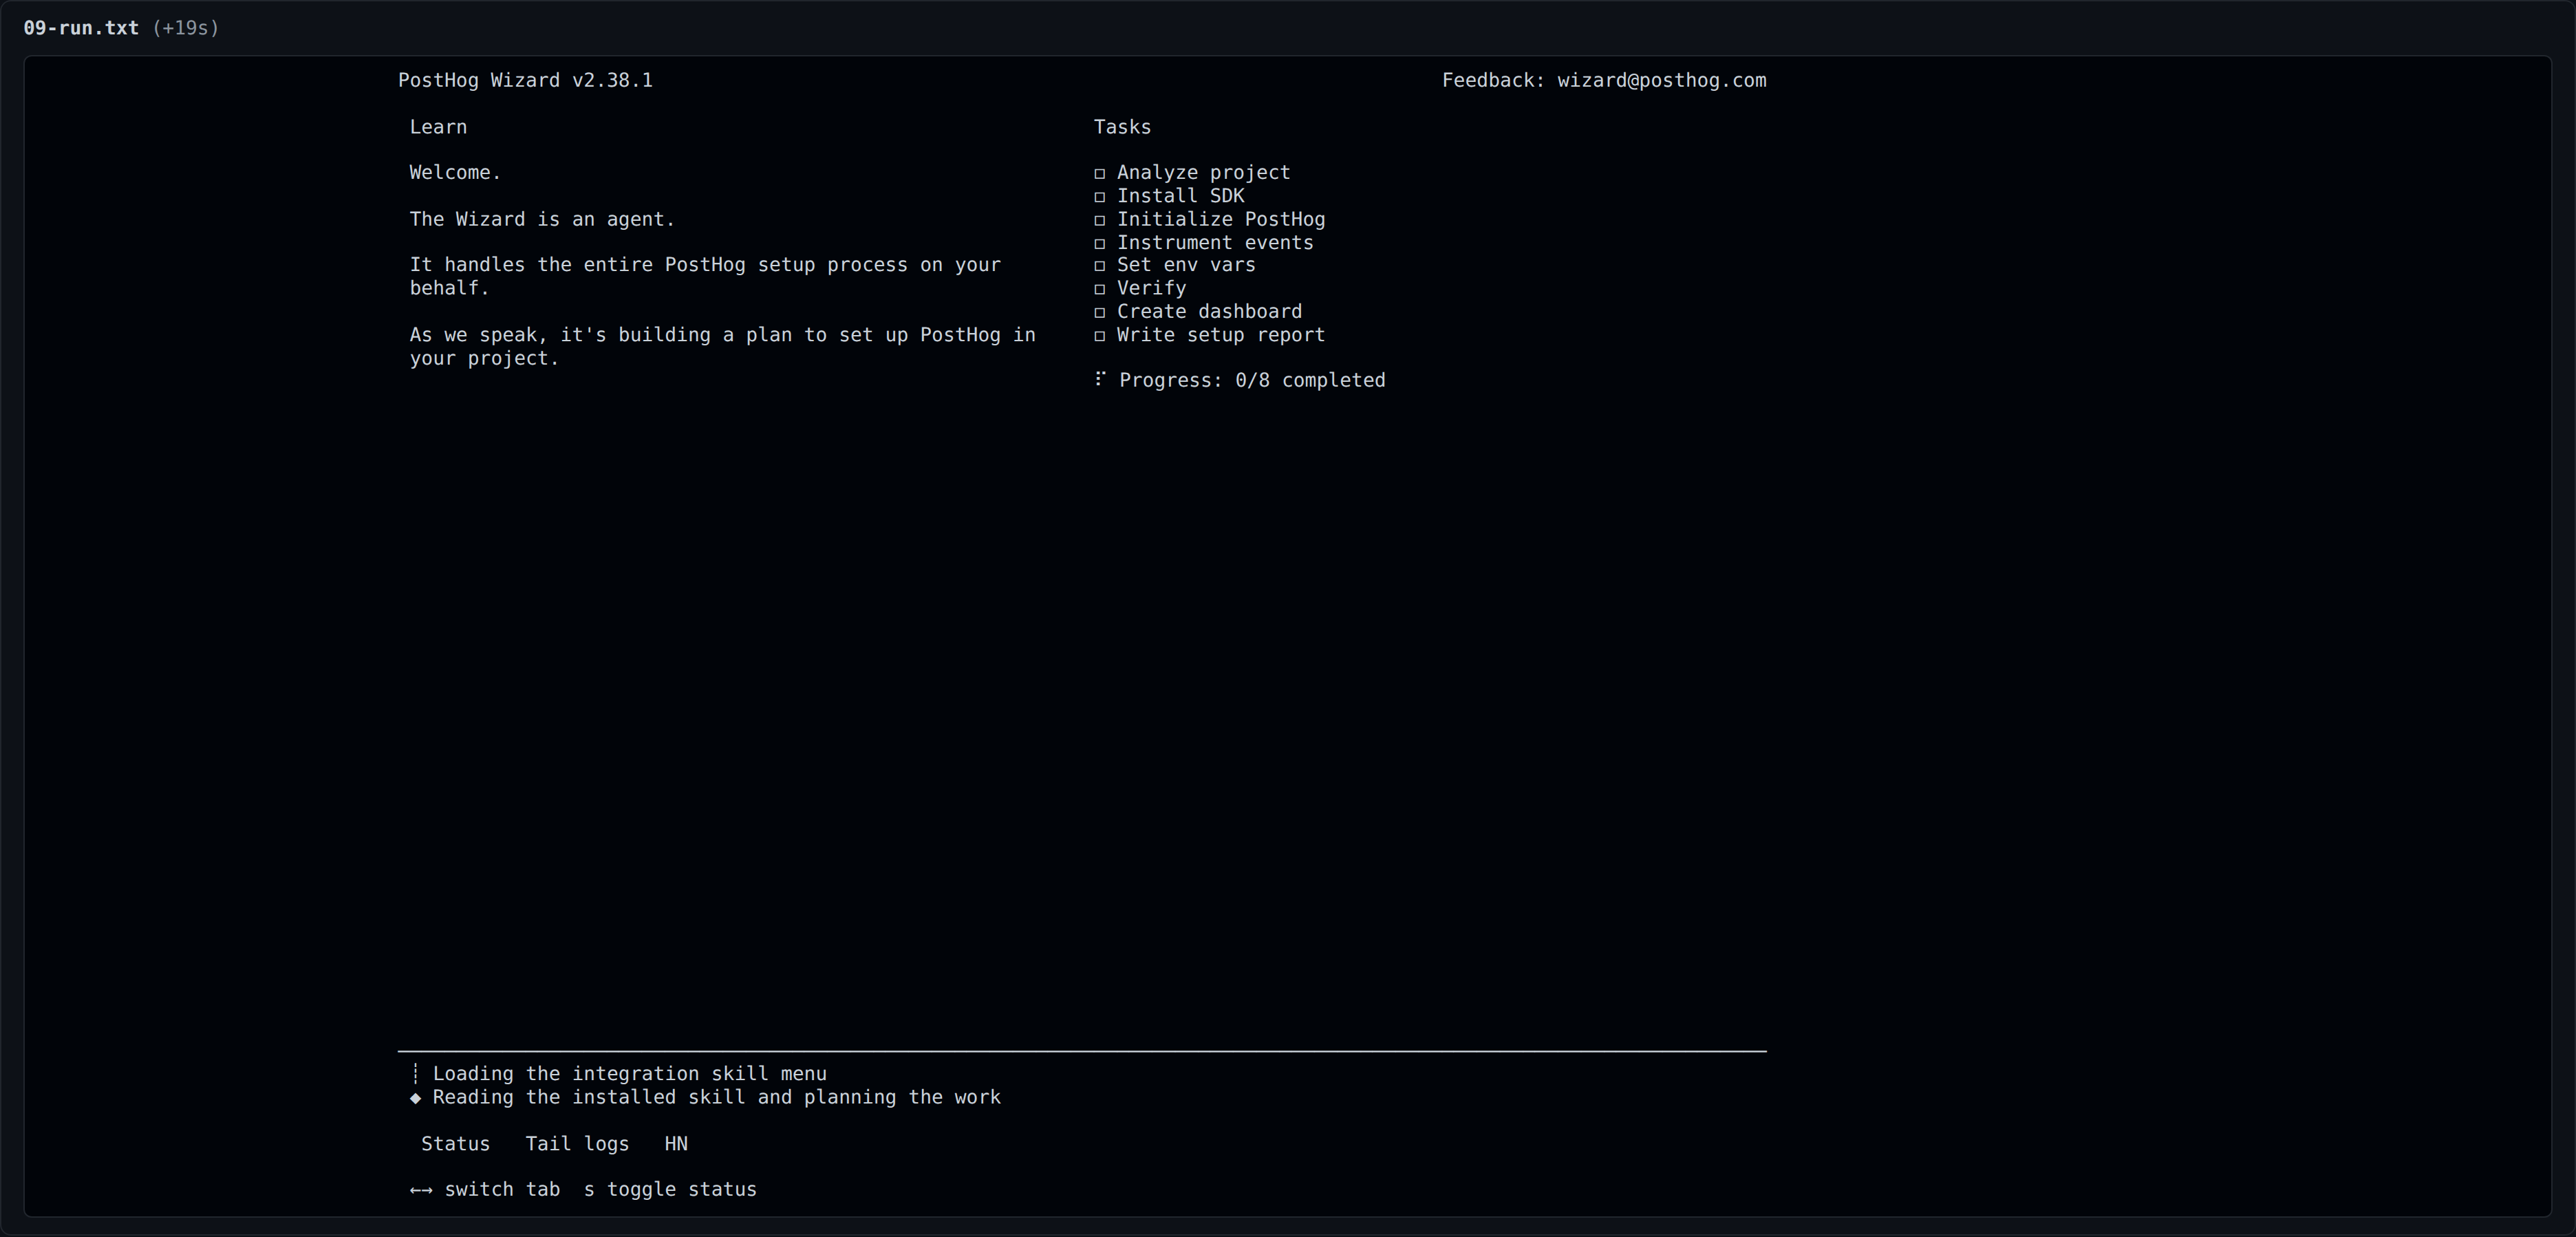
Task: Click the (+19s) elapsed time label
Action: [185, 28]
